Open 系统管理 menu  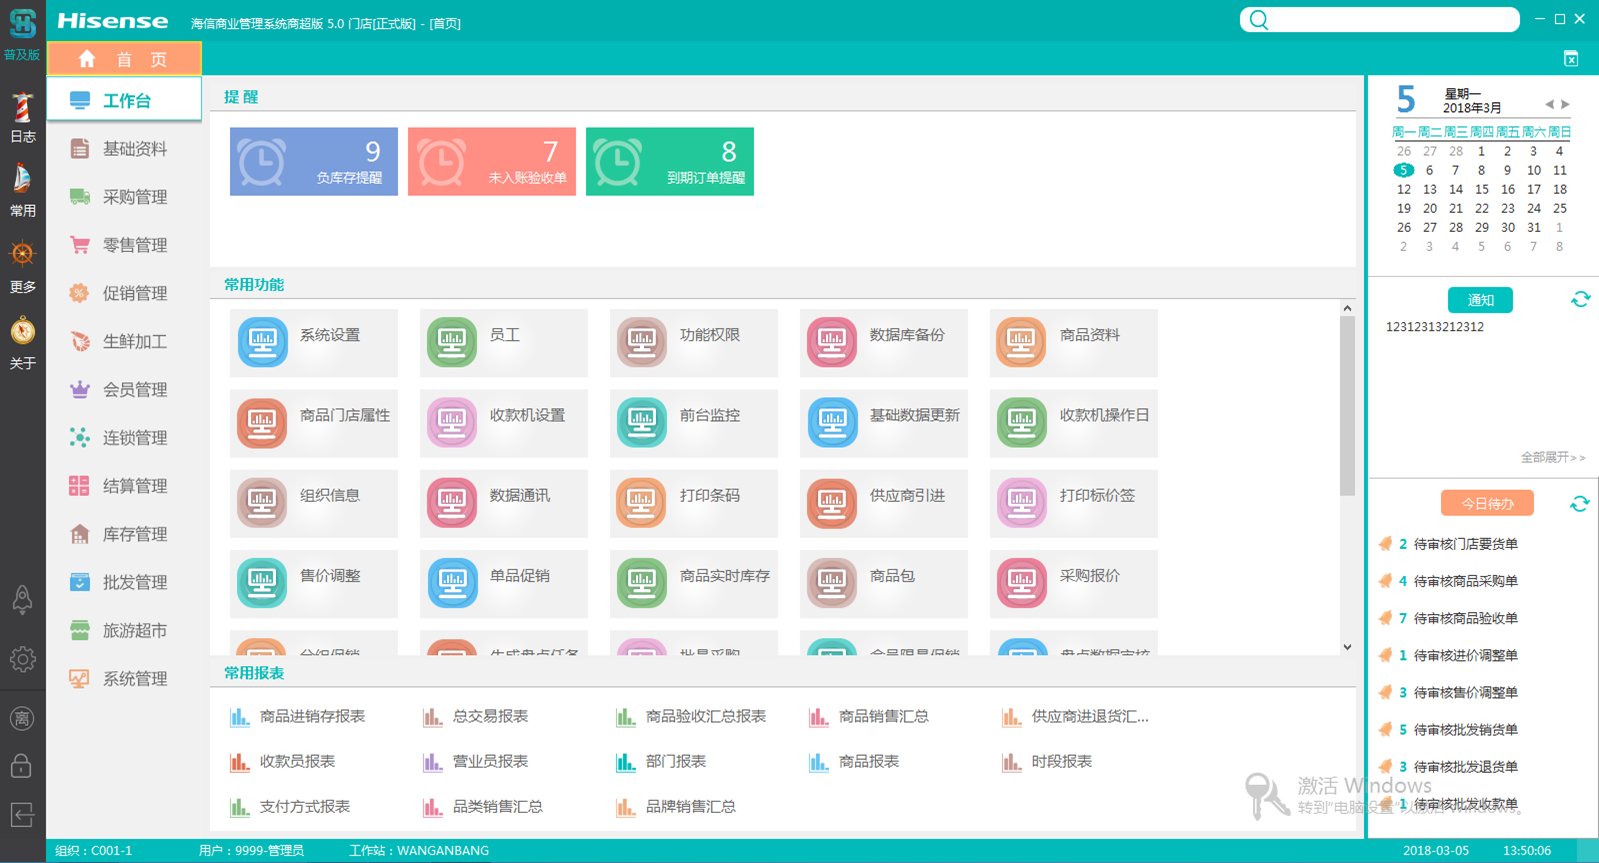click(x=125, y=679)
